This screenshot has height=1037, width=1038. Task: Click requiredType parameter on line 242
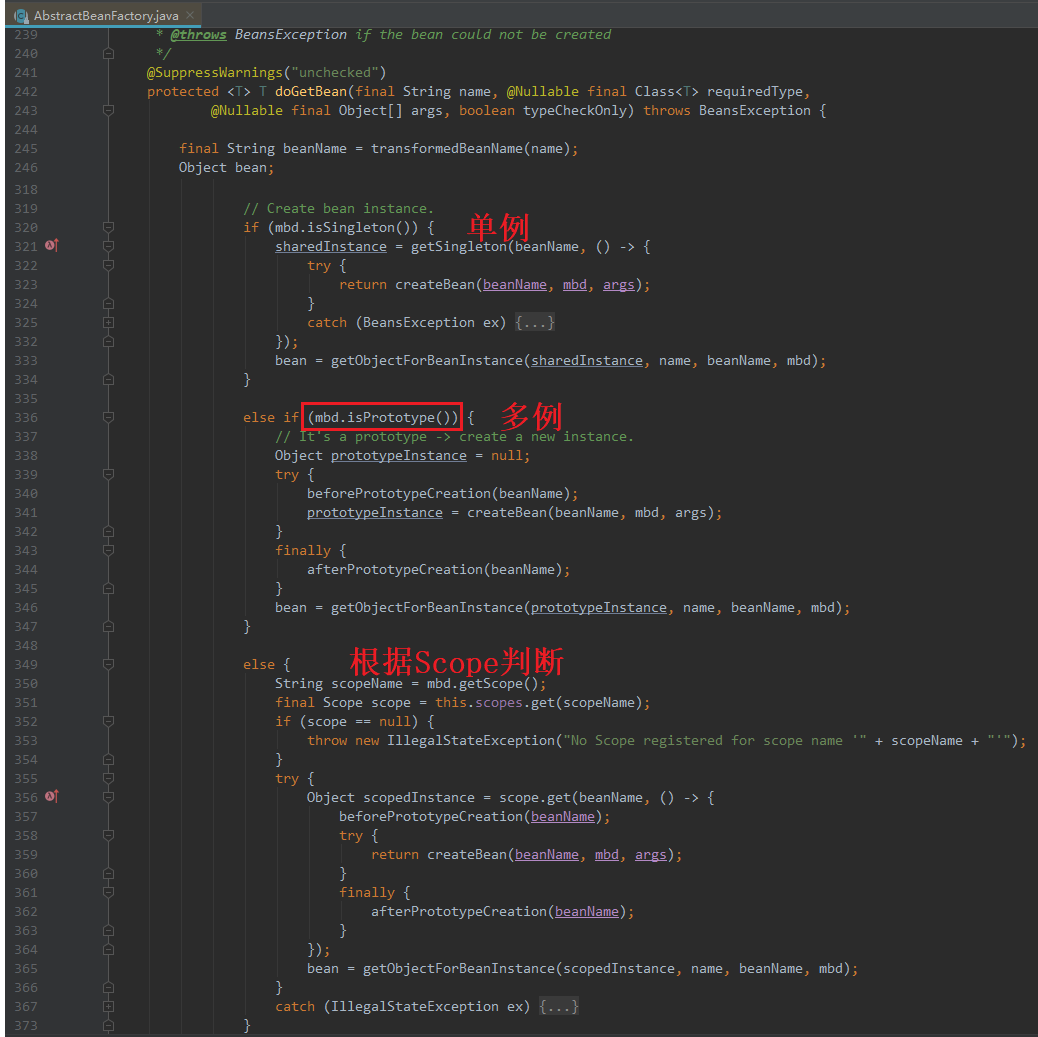pyautogui.click(x=754, y=91)
